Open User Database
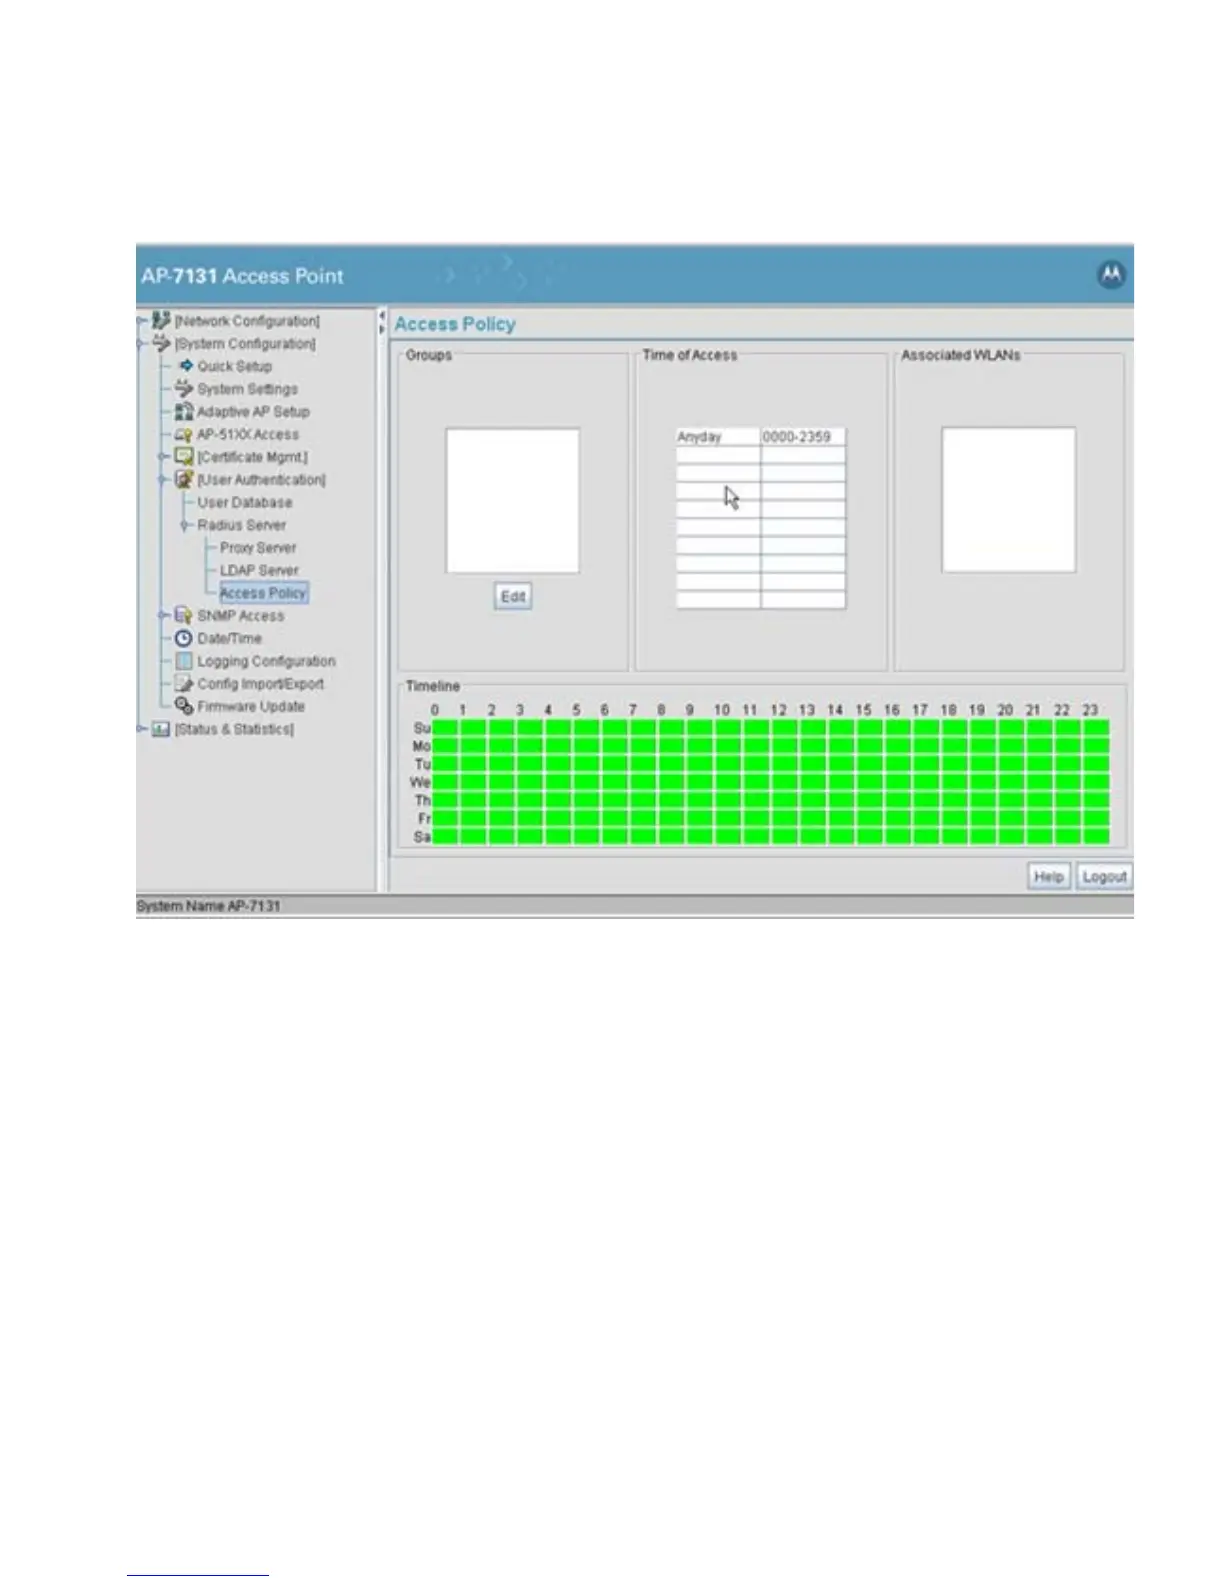 245,502
